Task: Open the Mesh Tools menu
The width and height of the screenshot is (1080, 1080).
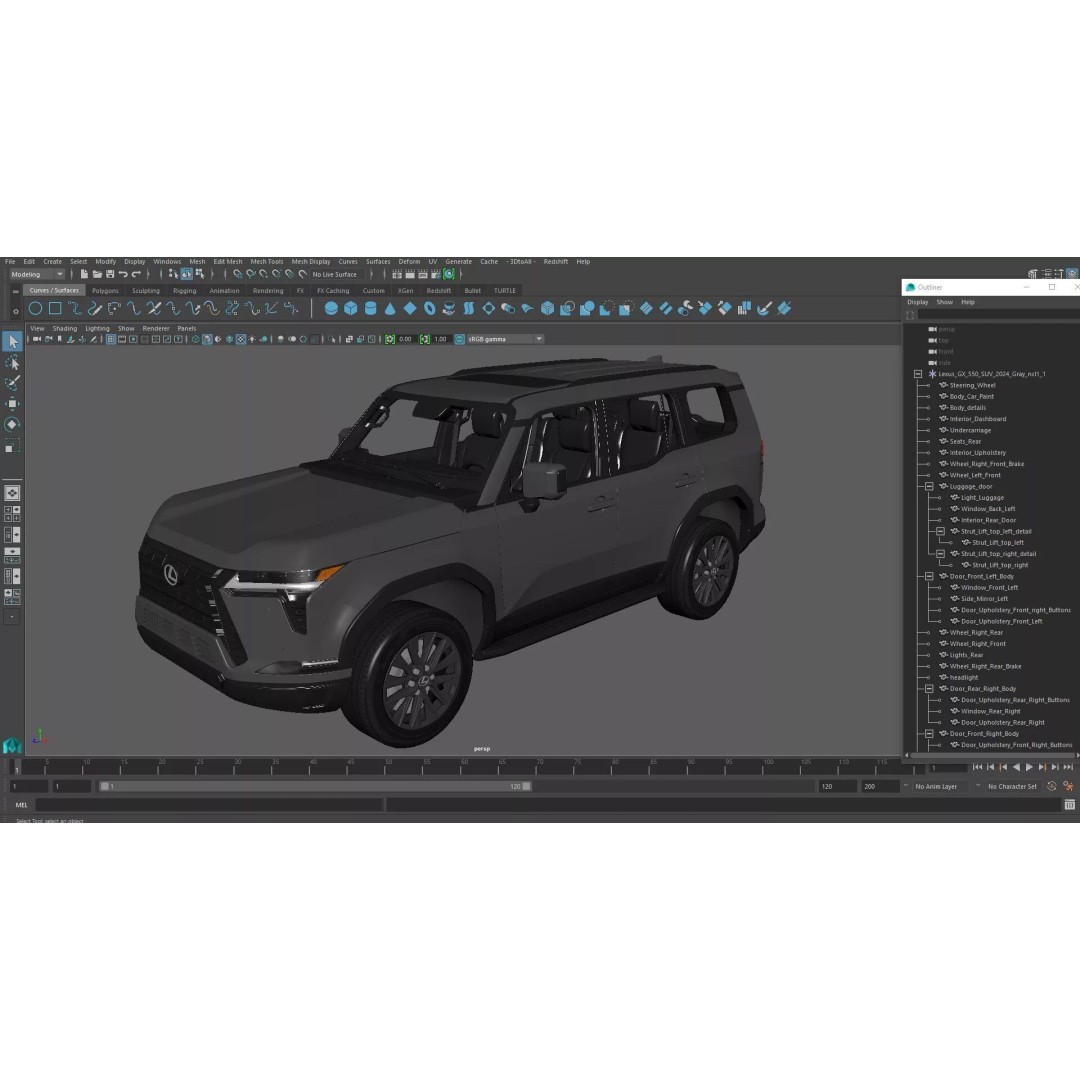Action: pyautogui.click(x=267, y=262)
